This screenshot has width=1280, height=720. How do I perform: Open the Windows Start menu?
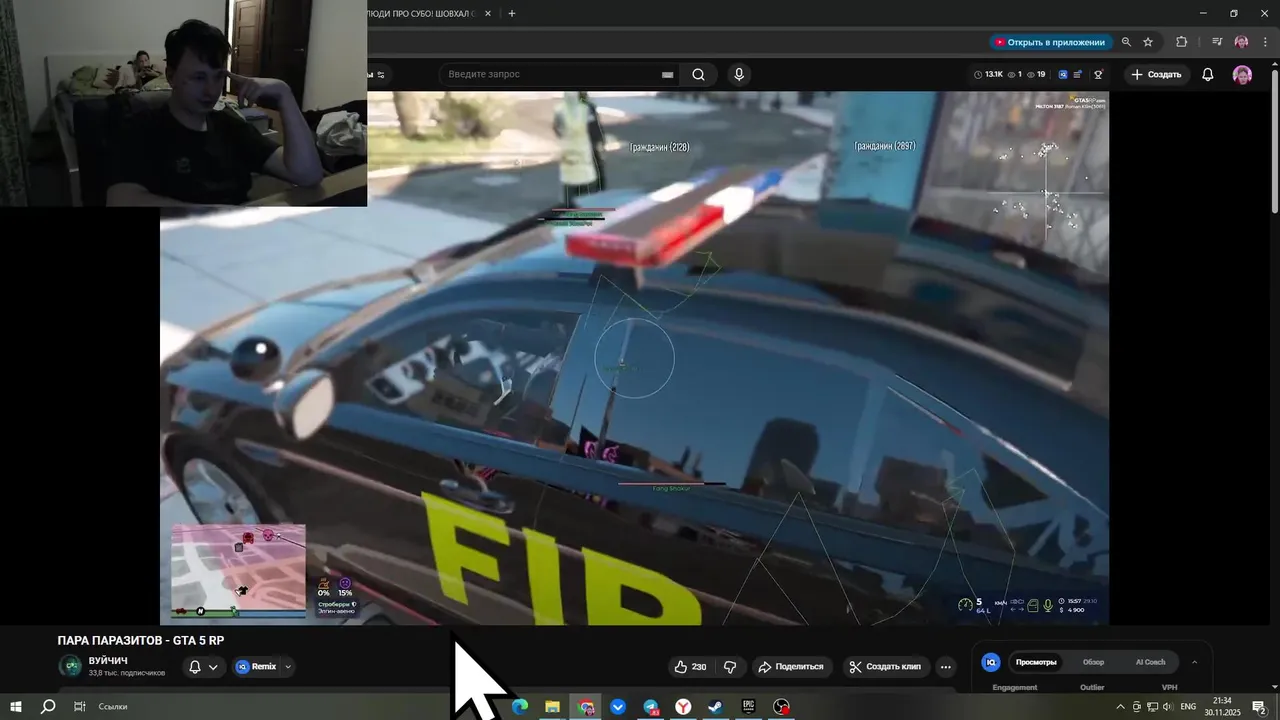point(16,707)
